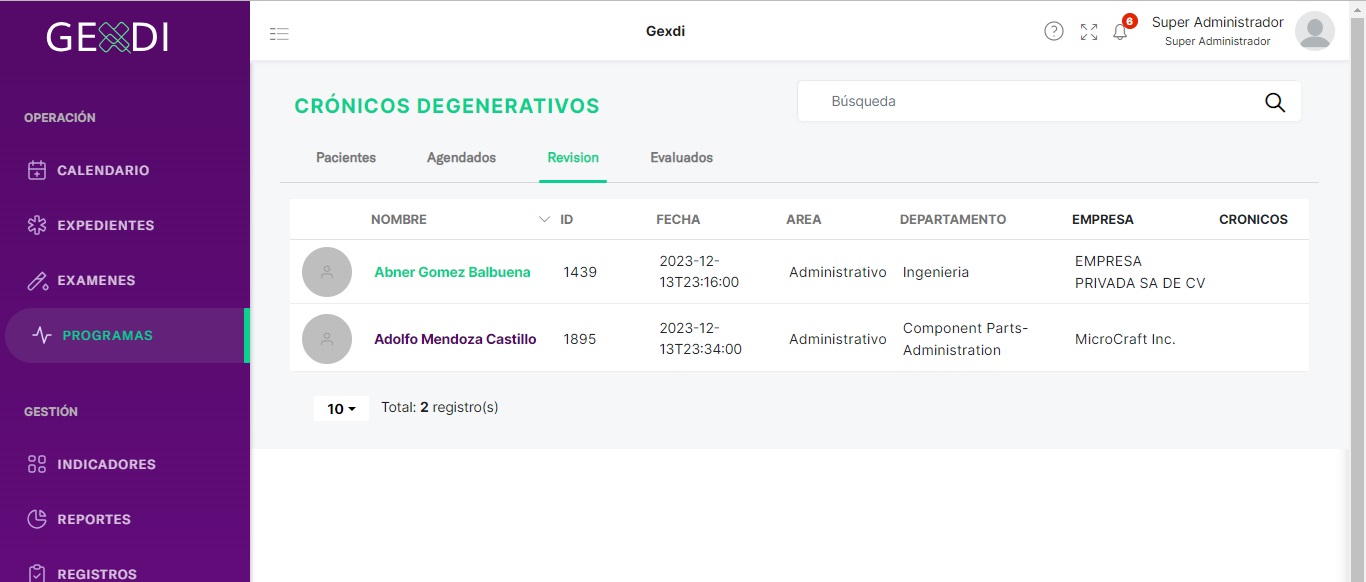Click the Expedientes sidebar icon
The height and width of the screenshot is (582, 1366).
click(x=37, y=225)
